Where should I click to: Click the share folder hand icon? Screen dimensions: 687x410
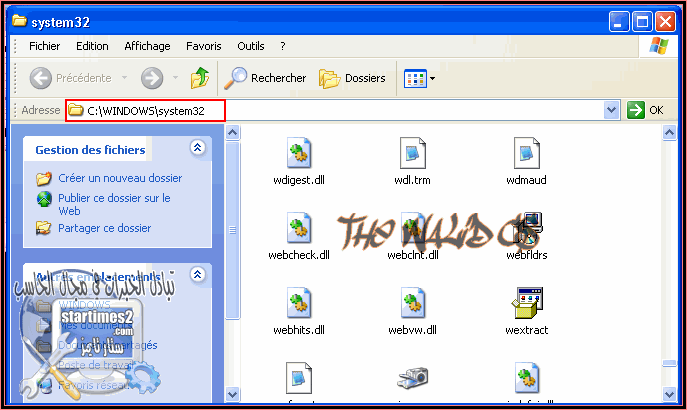click(x=43, y=228)
